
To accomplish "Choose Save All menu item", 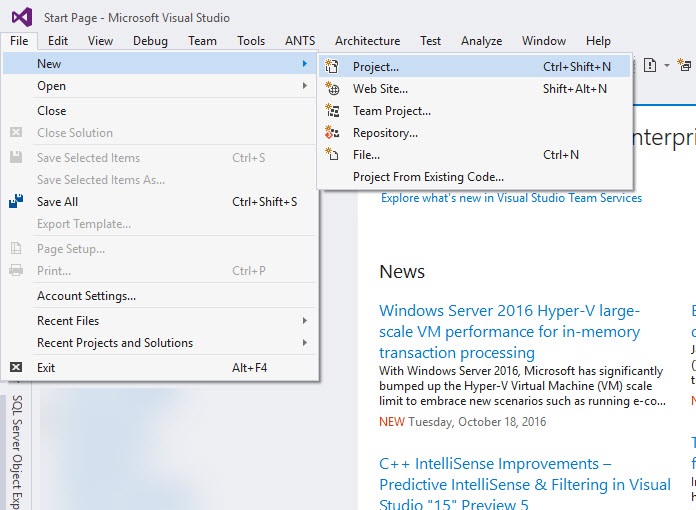I will (x=160, y=202).
